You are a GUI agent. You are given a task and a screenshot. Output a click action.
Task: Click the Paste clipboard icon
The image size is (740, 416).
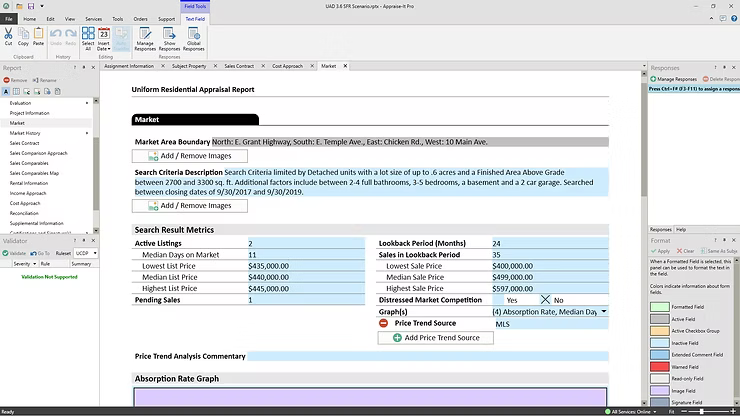38,34
